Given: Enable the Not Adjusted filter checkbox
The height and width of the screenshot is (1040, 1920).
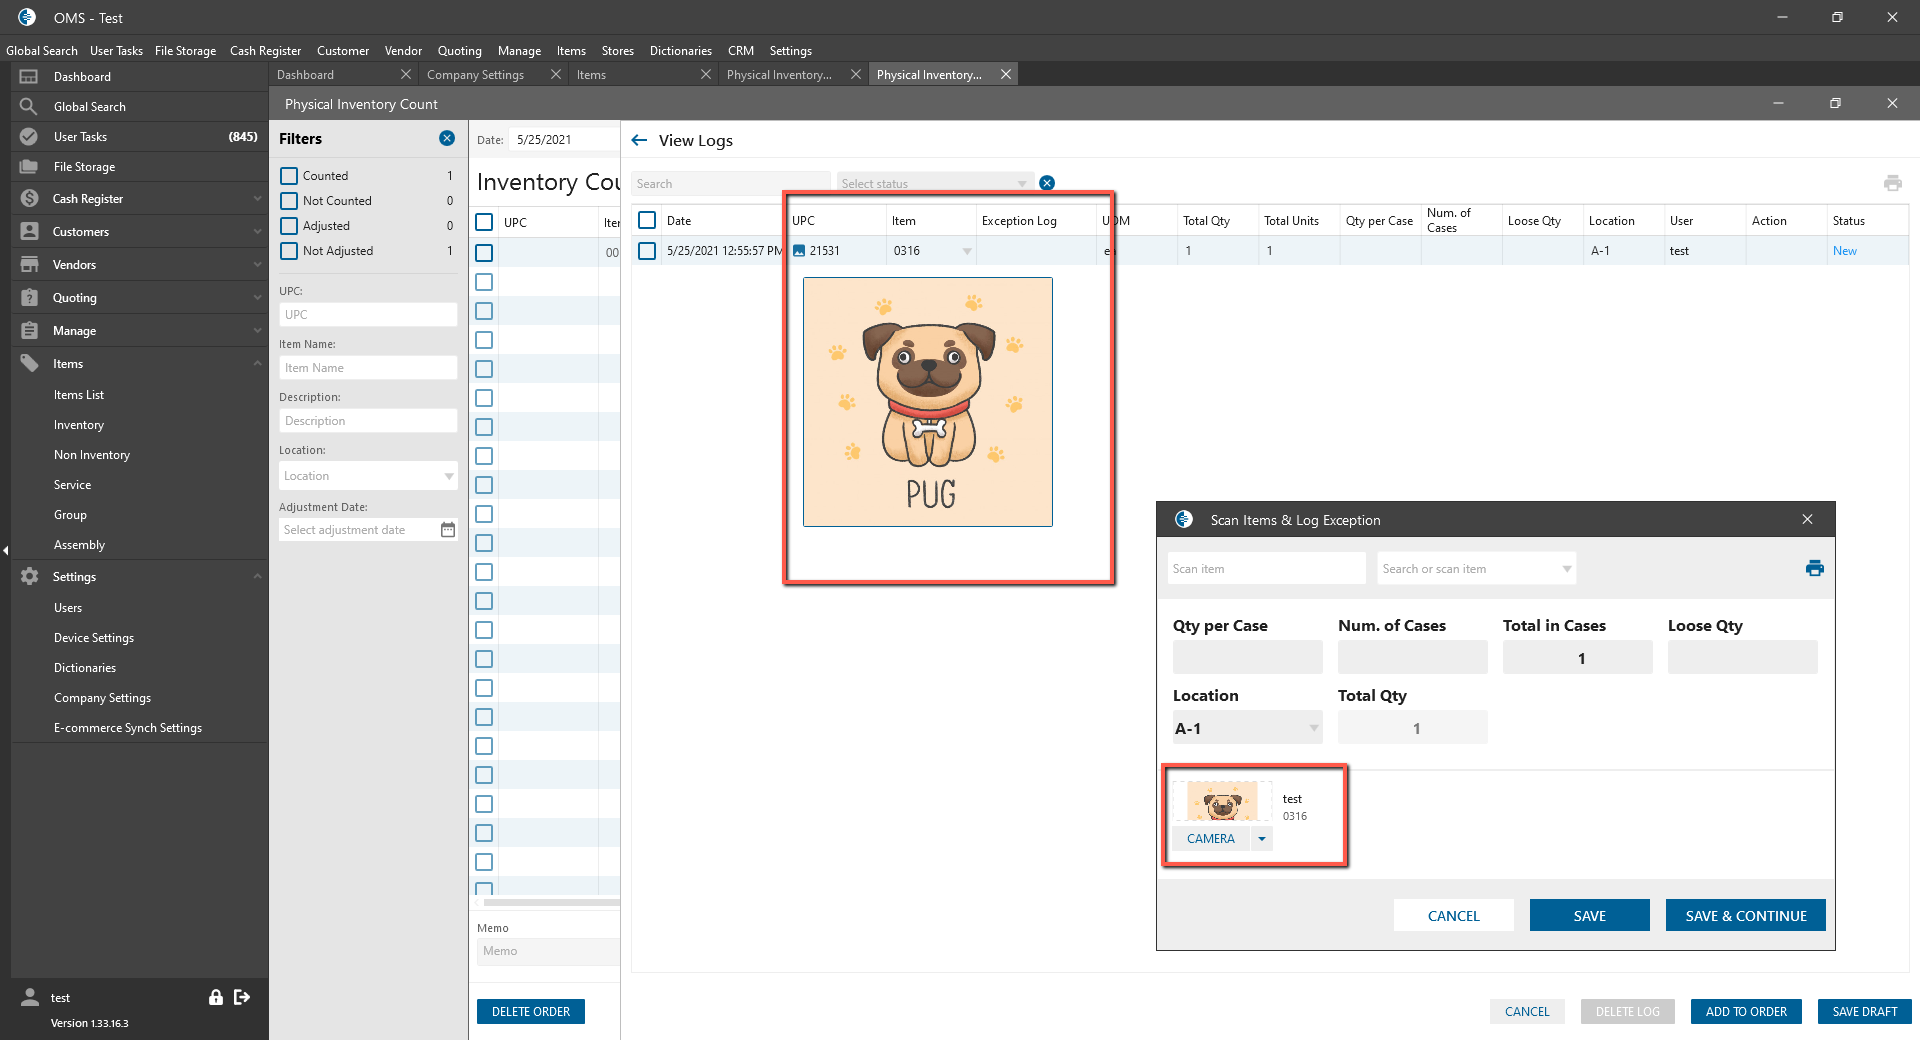Looking at the screenshot, I should [x=289, y=251].
